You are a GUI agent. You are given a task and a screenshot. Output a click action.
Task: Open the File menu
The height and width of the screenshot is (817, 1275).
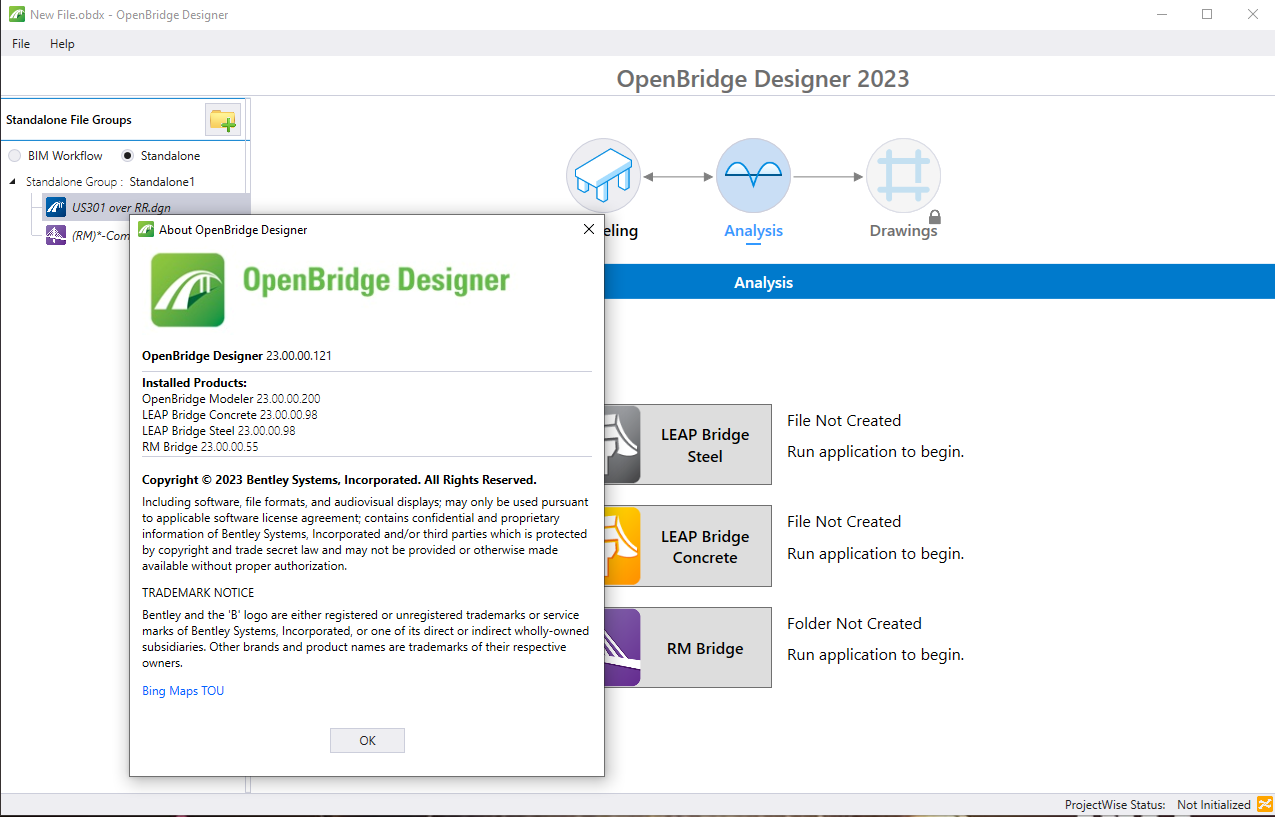point(21,44)
